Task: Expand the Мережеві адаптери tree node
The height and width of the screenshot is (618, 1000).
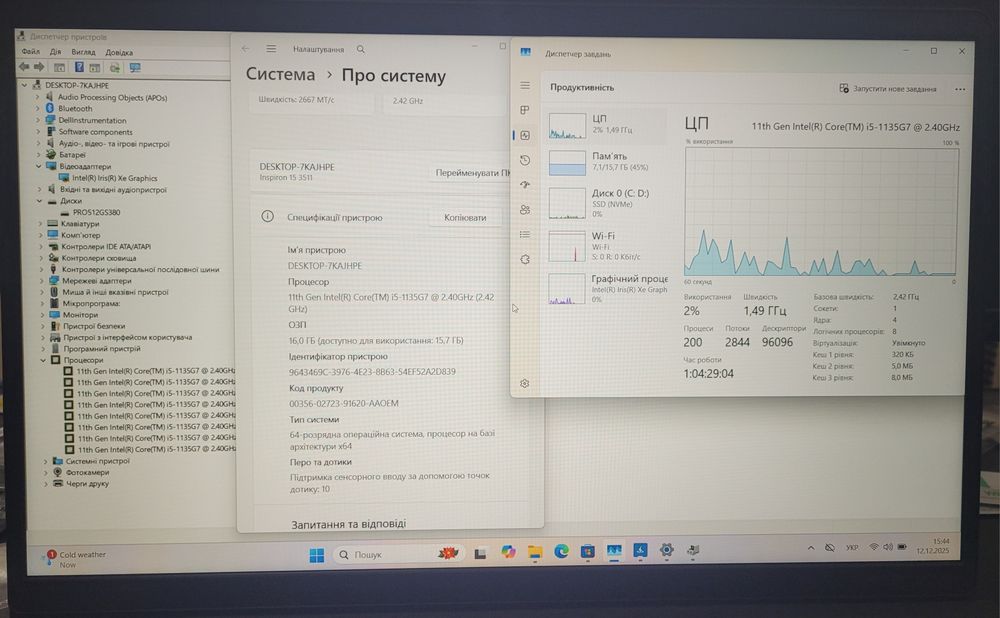Action: coord(41,281)
